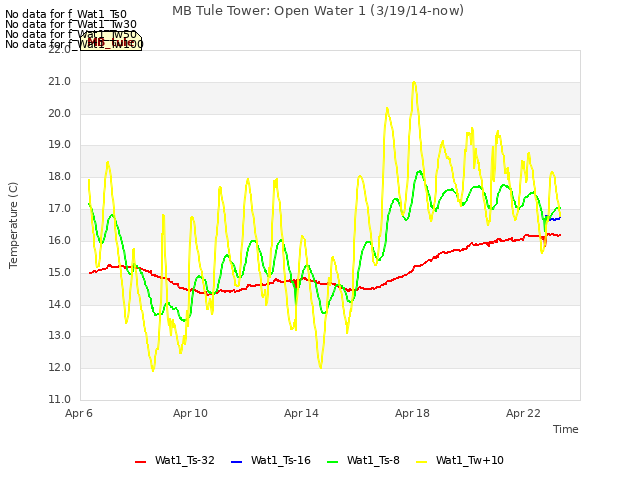Click the 12.0 y-axis tick label
The width and height of the screenshot is (640, 480).
click(60, 367)
